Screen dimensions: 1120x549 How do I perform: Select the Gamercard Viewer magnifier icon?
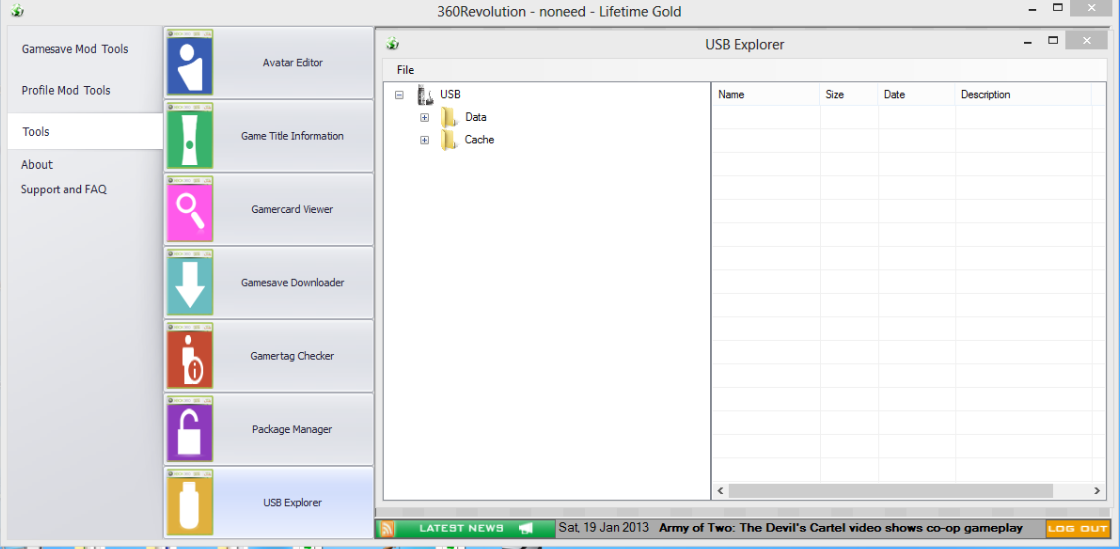pos(189,210)
